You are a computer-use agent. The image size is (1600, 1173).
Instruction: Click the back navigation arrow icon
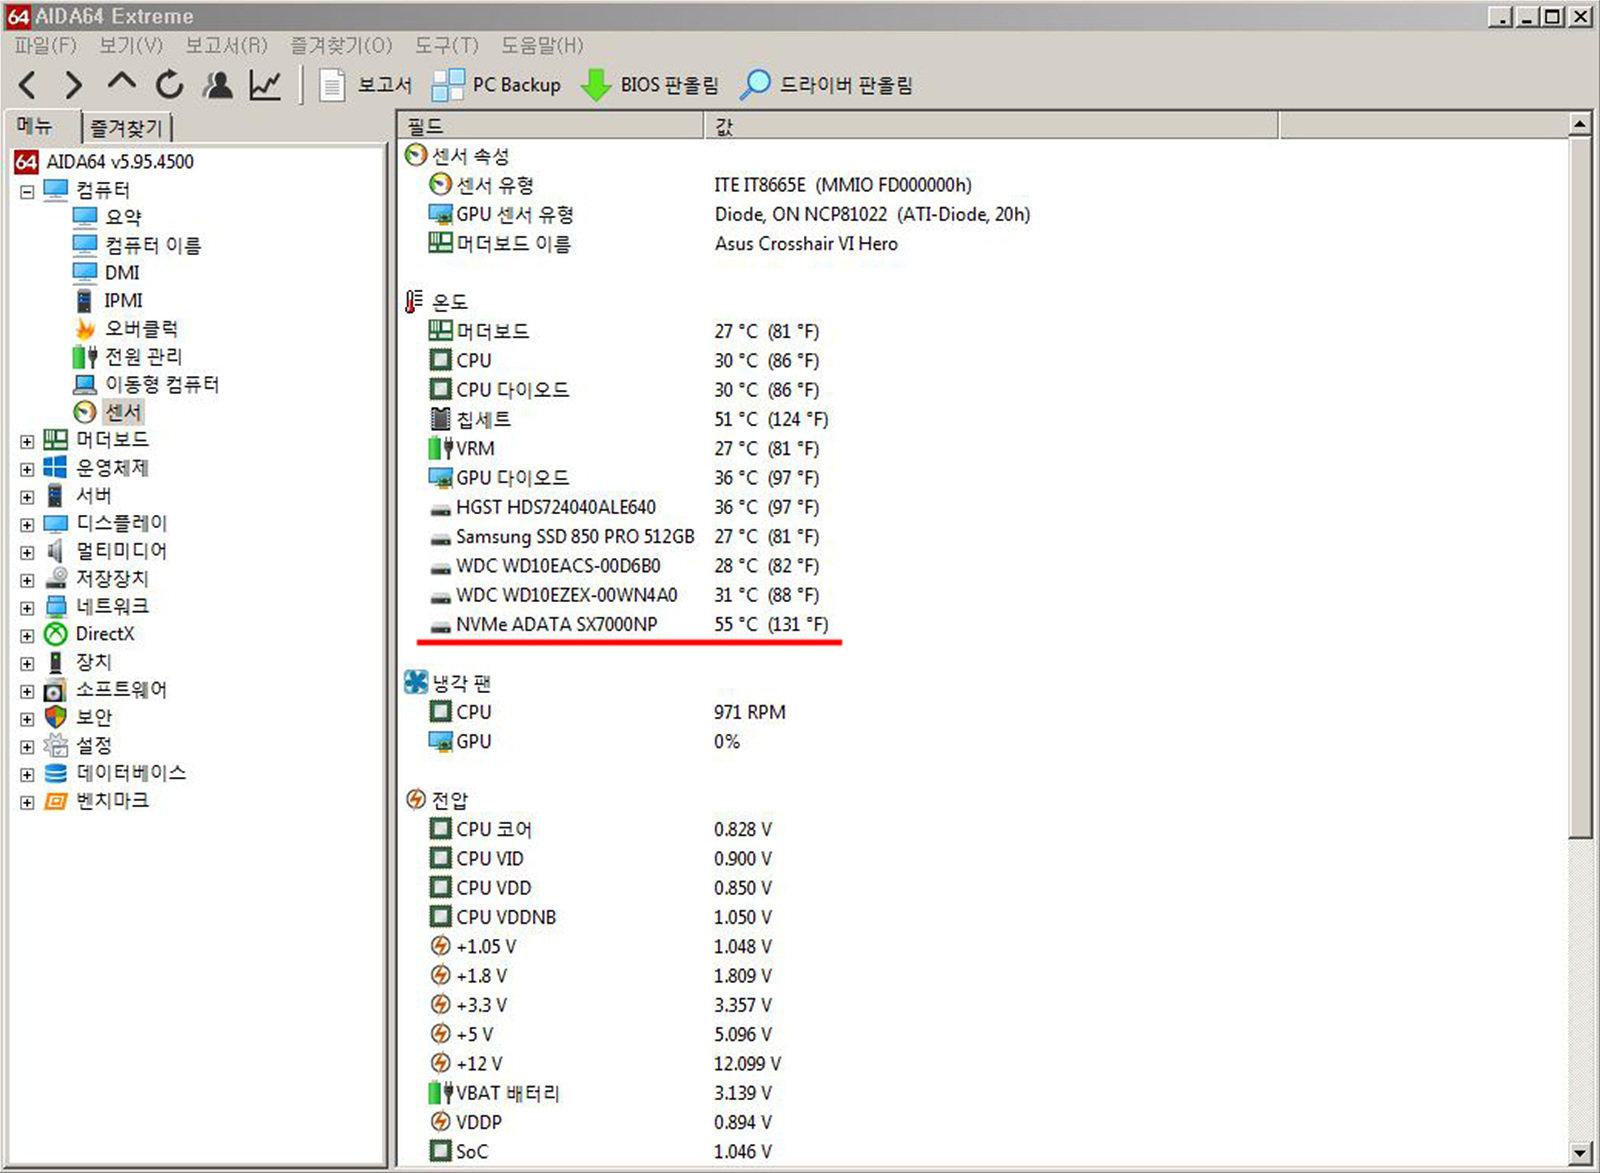click(26, 84)
